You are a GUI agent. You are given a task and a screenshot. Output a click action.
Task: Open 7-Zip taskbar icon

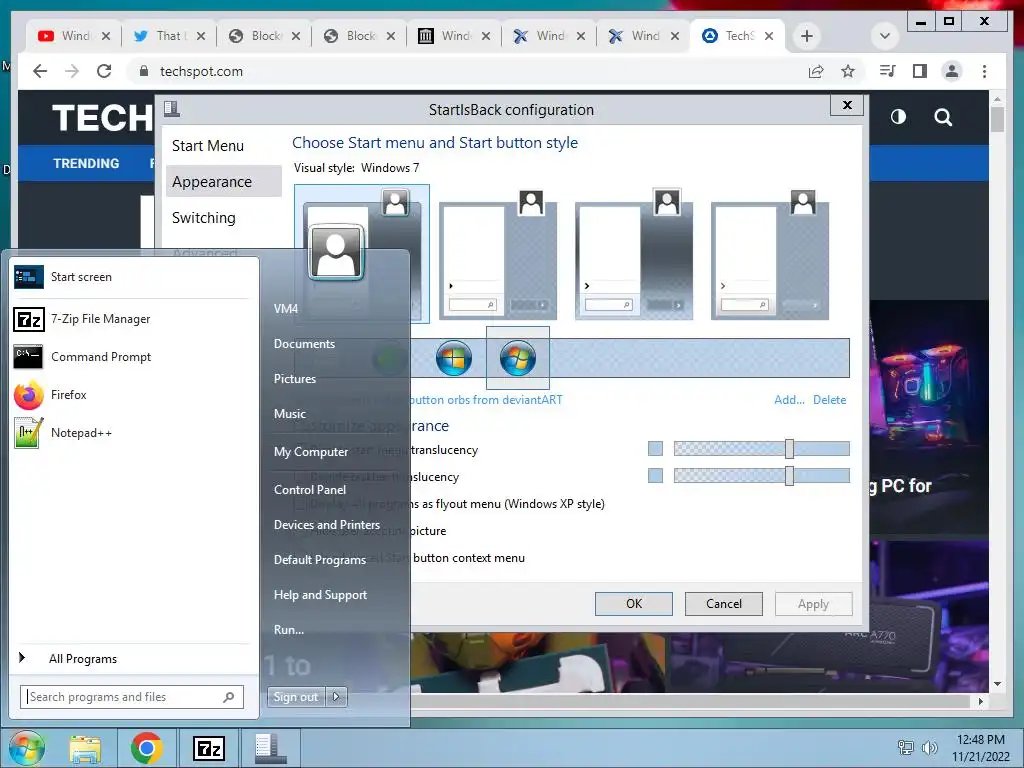tap(209, 748)
